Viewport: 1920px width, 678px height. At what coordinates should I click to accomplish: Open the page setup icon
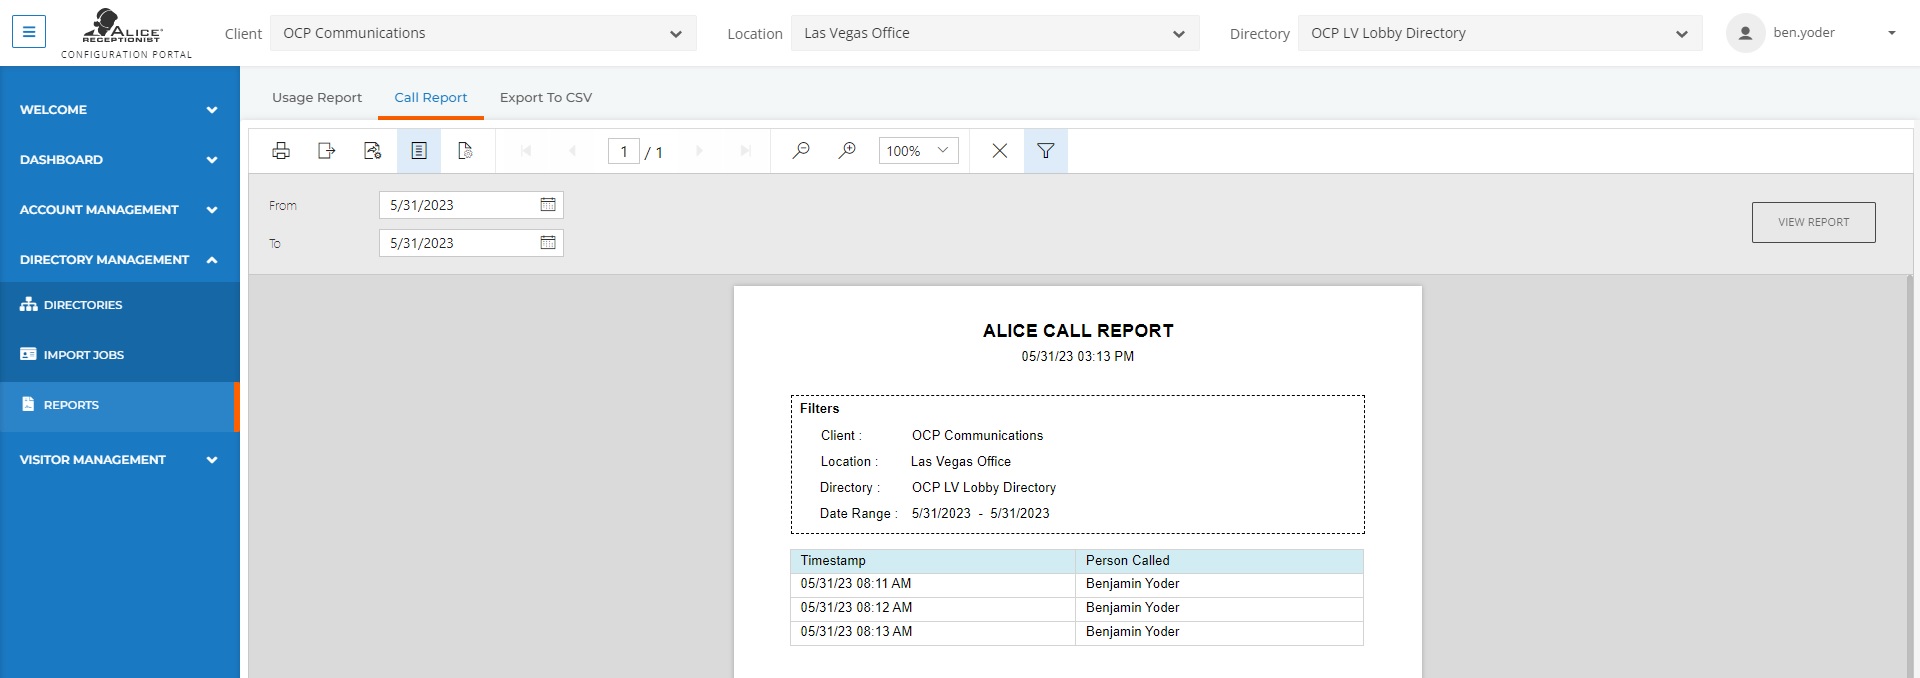pos(465,151)
